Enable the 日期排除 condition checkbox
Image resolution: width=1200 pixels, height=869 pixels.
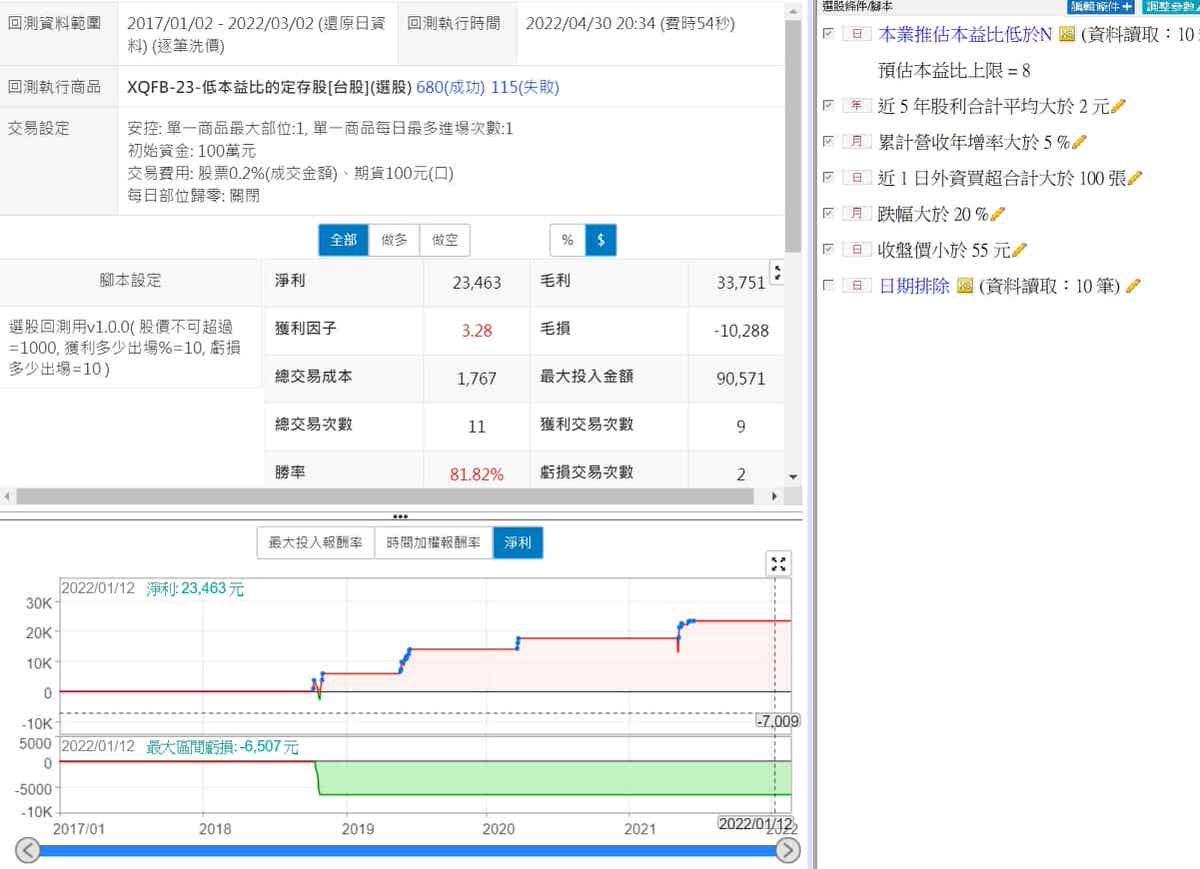(827, 286)
